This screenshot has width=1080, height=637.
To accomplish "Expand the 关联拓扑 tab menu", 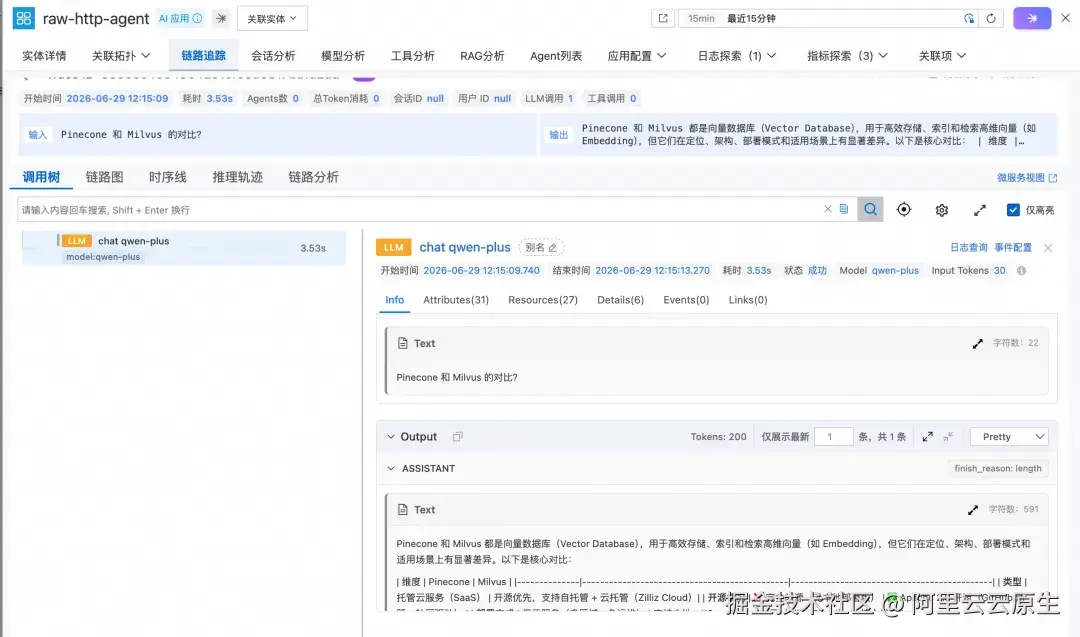I will pyautogui.click(x=121, y=56).
